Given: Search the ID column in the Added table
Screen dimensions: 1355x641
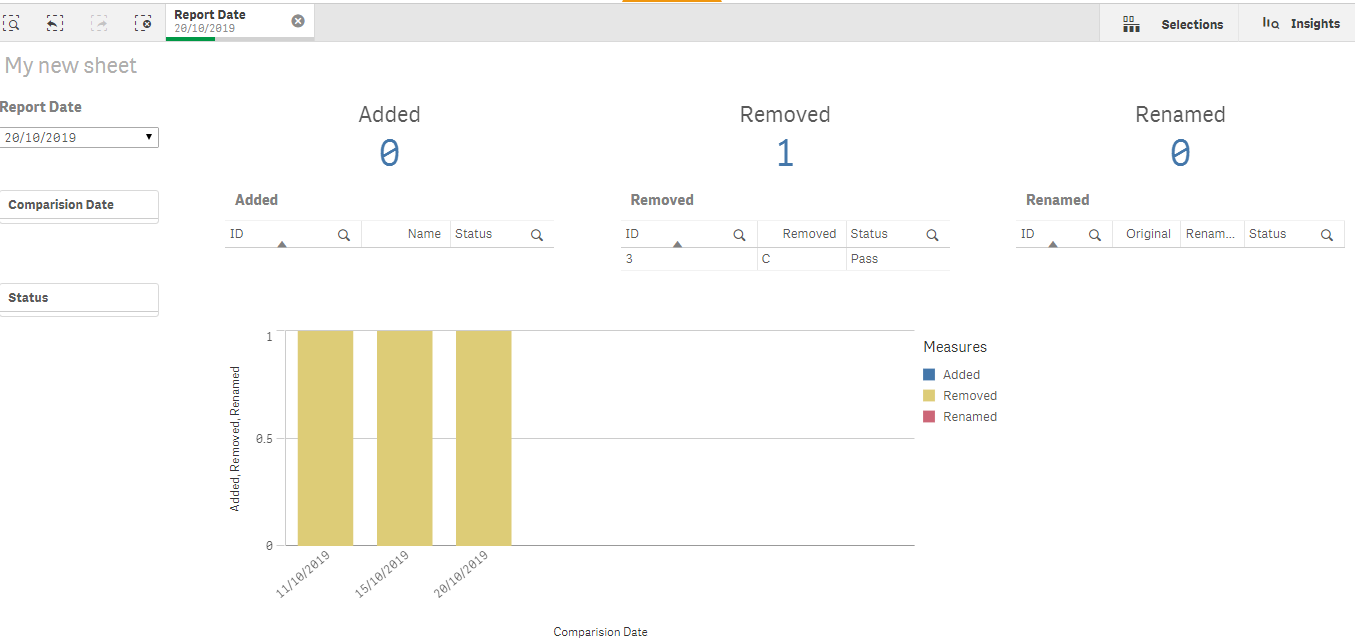Looking at the screenshot, I should click(x=344, y=235).
